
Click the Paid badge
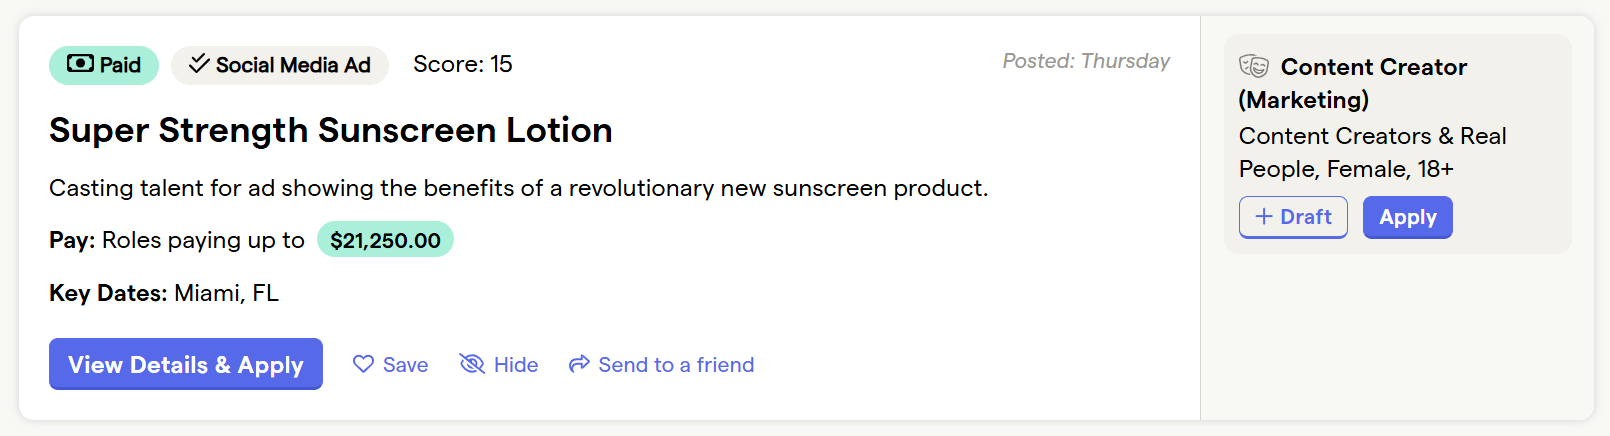tap(104, 65)
